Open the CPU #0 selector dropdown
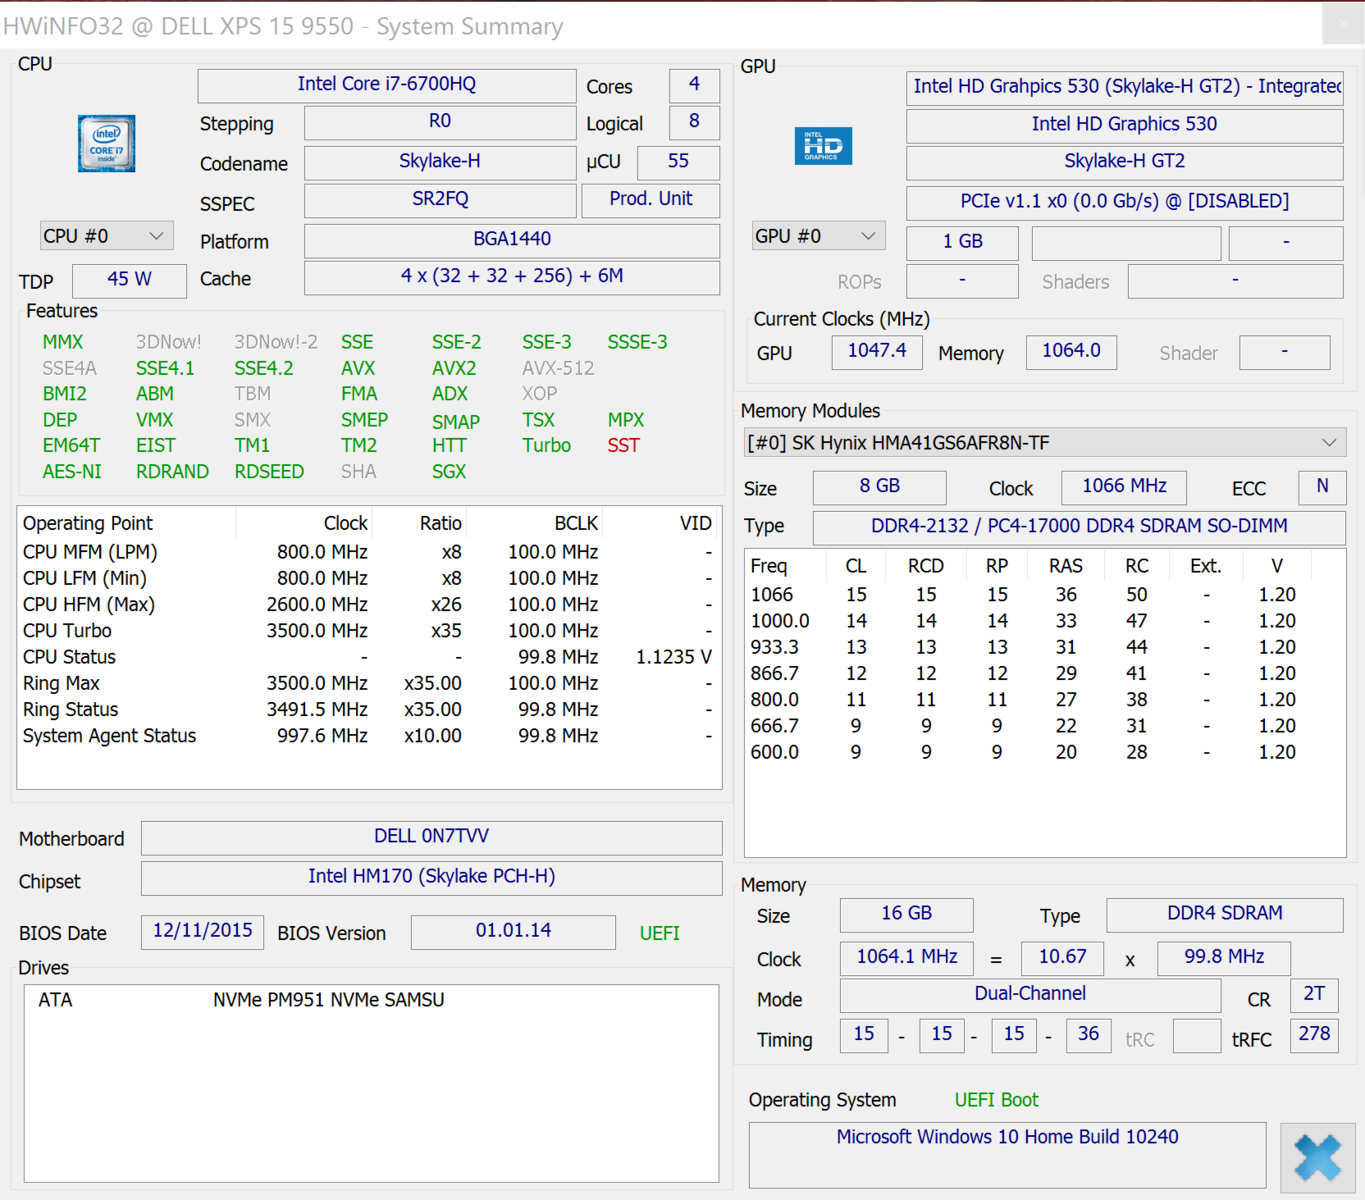Image resolution: width=1365 pixels, height=1200 pixels. (106, 236)
